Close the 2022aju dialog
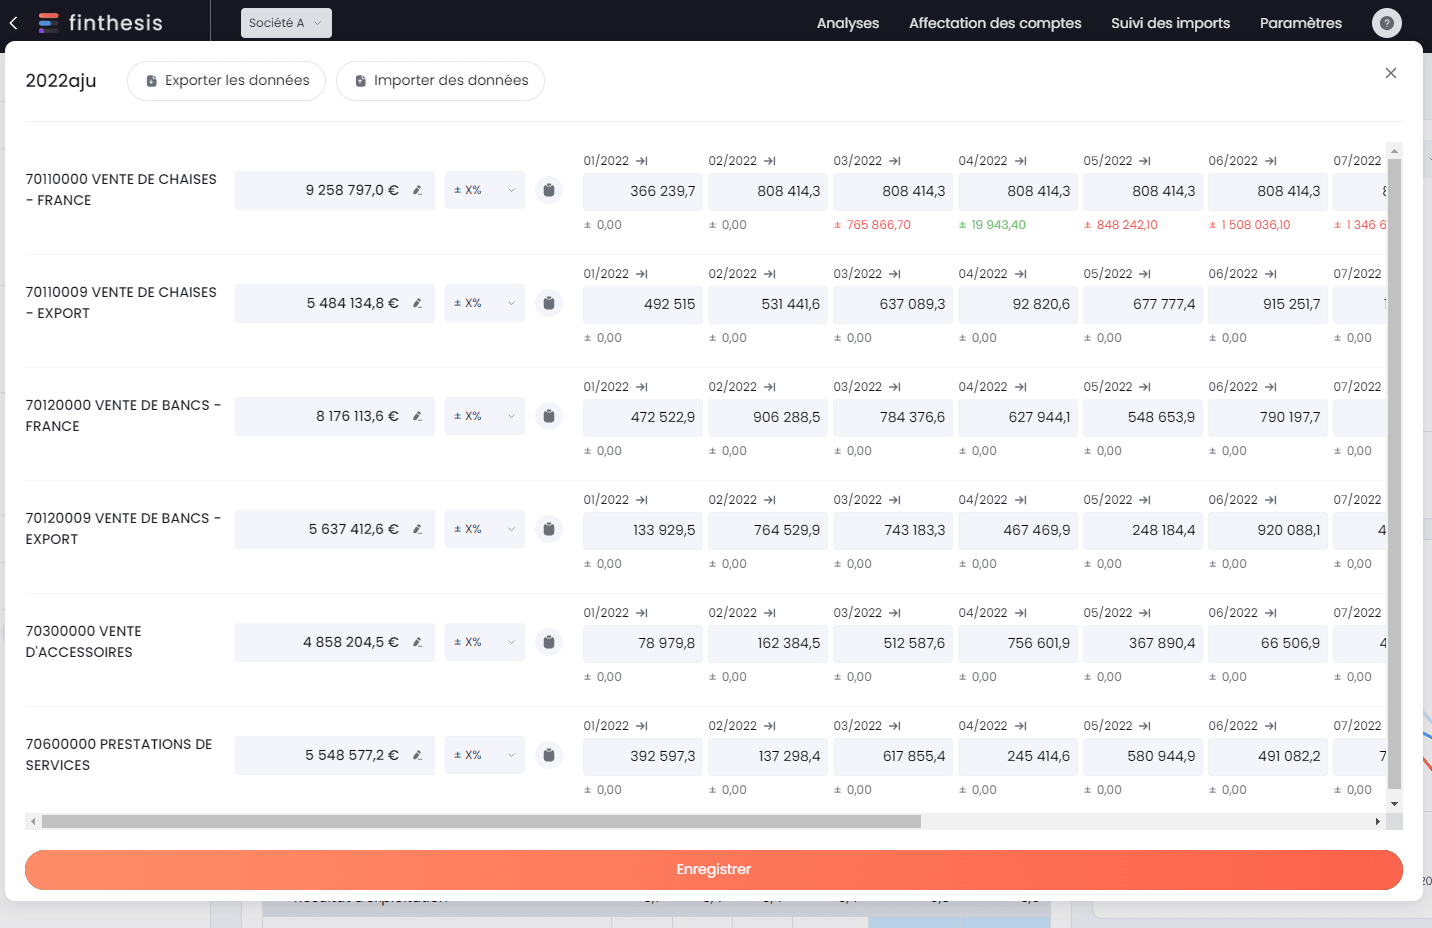 point(1390,73)
